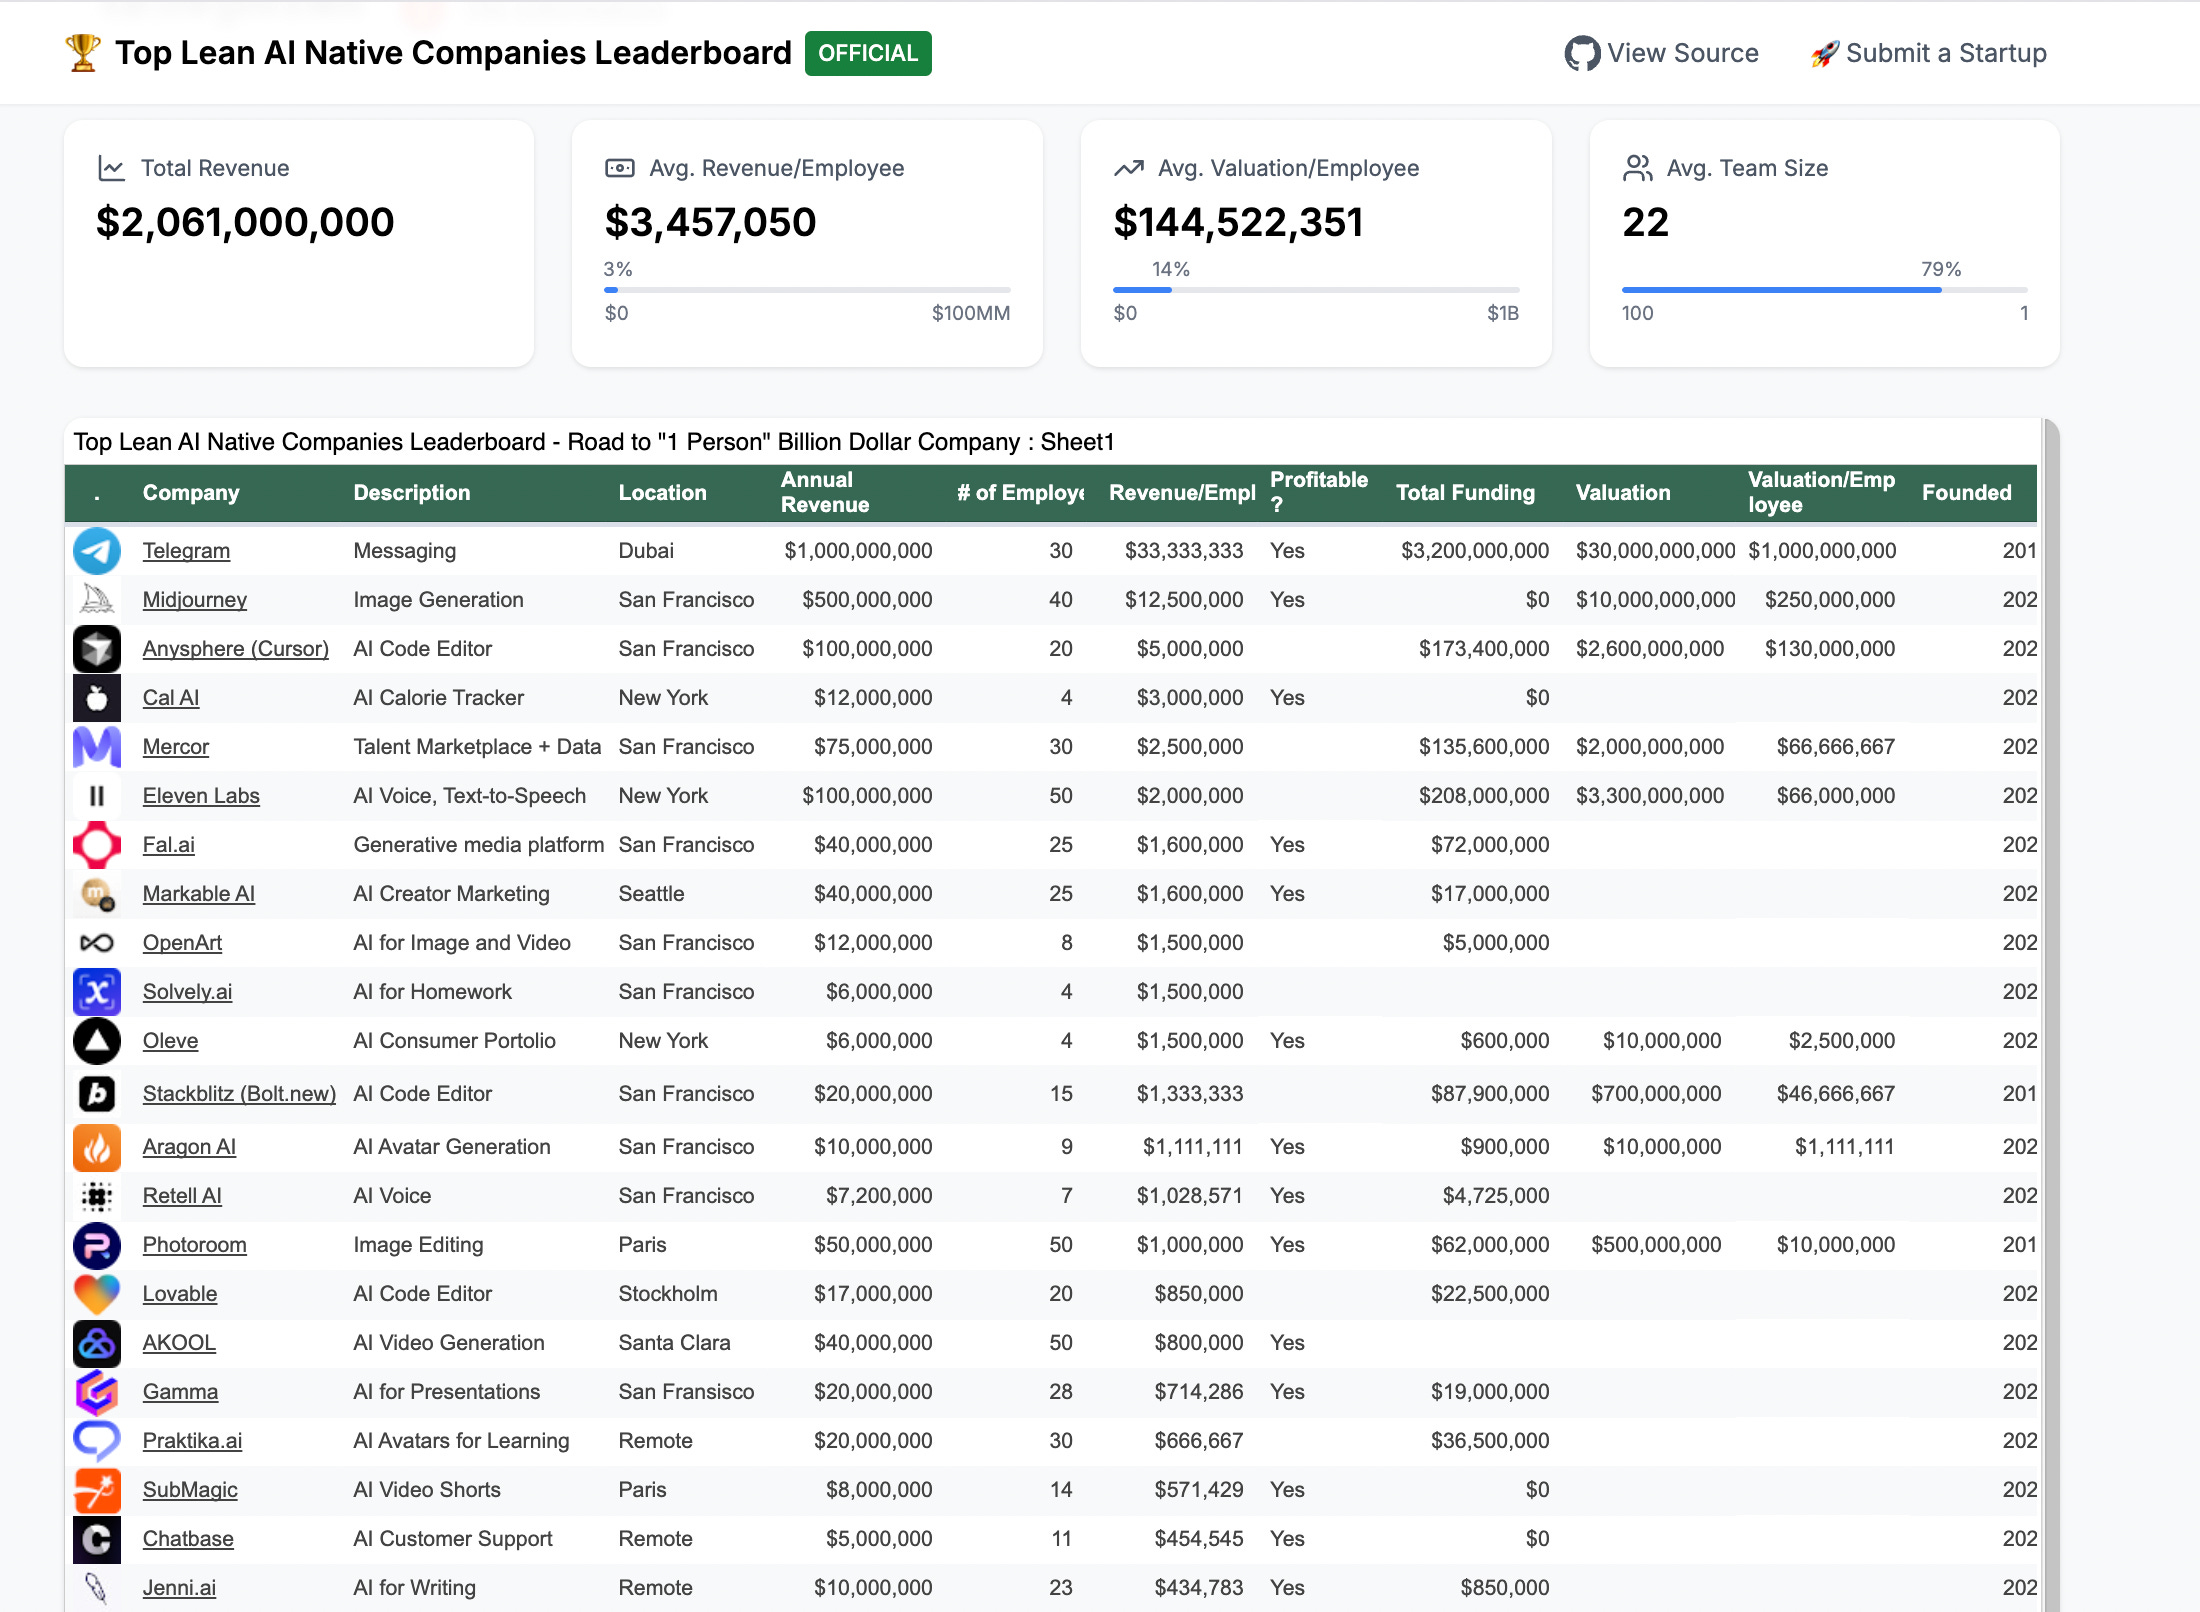This screenshot has width=2200, height=1612.
Task: Click the 'Talent Marketplace + Data' description
Action: click(x=477, y=747)
